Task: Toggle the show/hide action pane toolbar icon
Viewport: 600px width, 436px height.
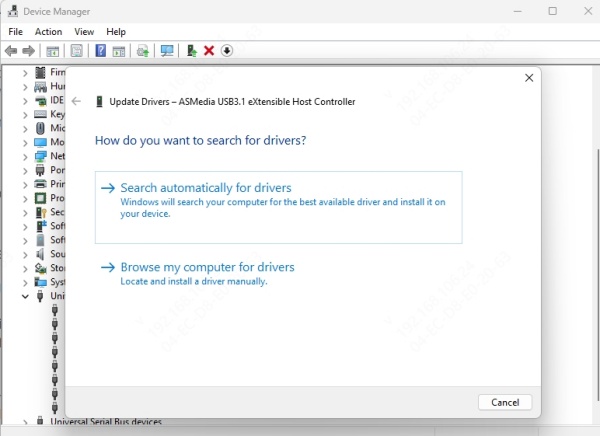Action: pos(119,51)
